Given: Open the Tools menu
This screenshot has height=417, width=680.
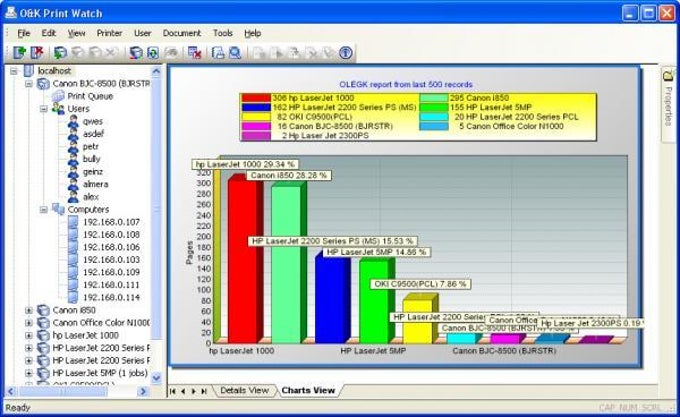Looking at the screenshot, I should click(222, 33).
